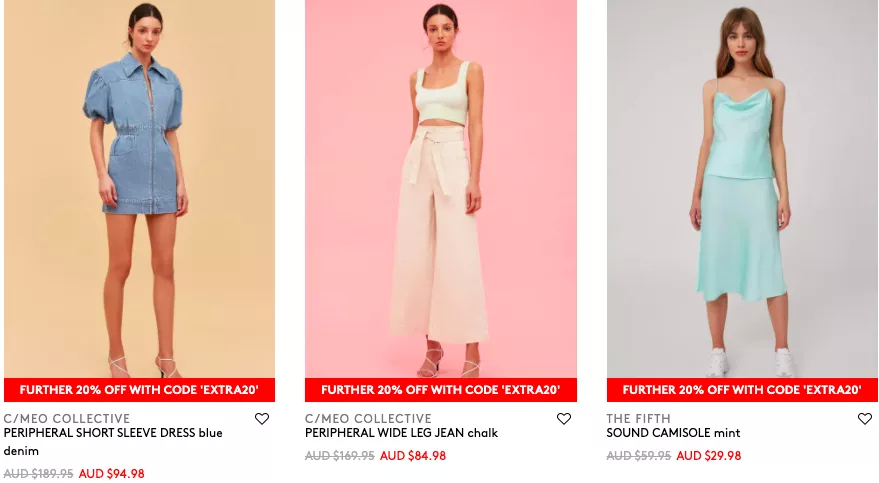Open the chalk wide leg jean photo
879x483 pixels.
tap(441, 189)
